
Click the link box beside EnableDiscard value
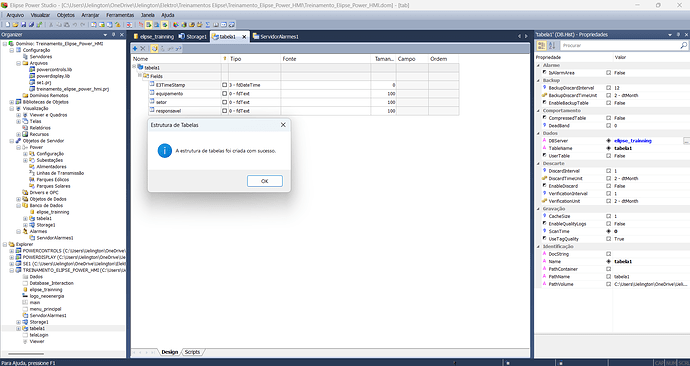(609, 186)
